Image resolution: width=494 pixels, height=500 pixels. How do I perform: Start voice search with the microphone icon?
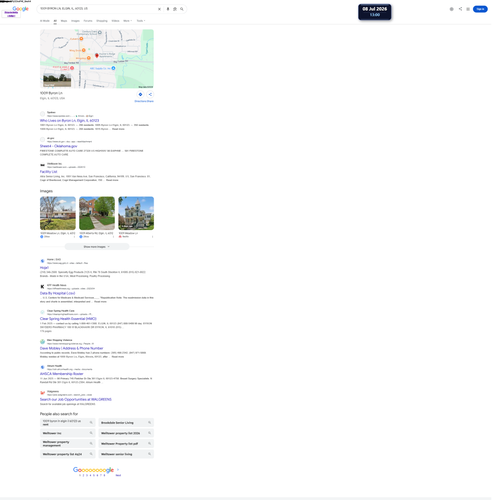pyautogui.click(x=168, y=9)
